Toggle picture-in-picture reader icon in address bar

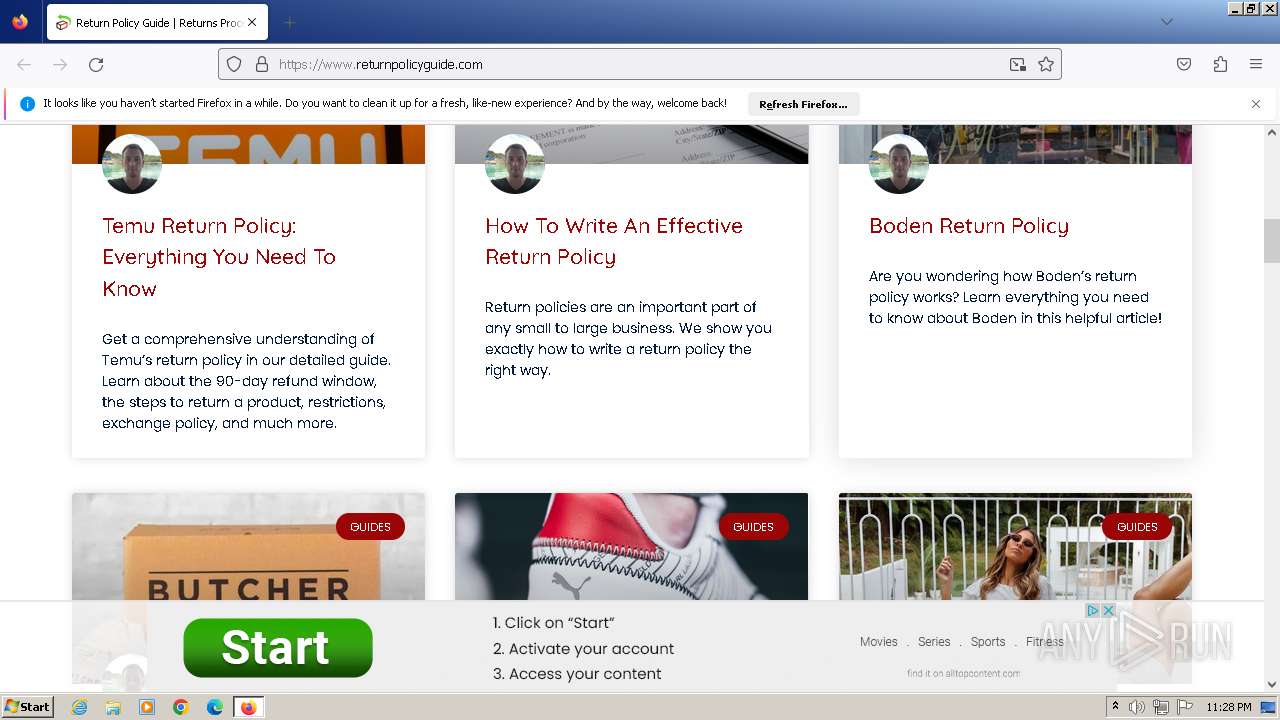coord(1018,64)
